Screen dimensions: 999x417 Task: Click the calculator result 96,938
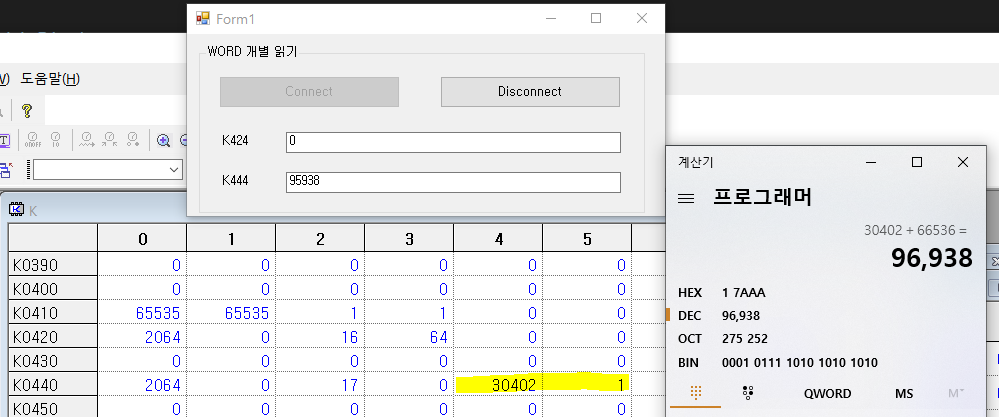931,258
